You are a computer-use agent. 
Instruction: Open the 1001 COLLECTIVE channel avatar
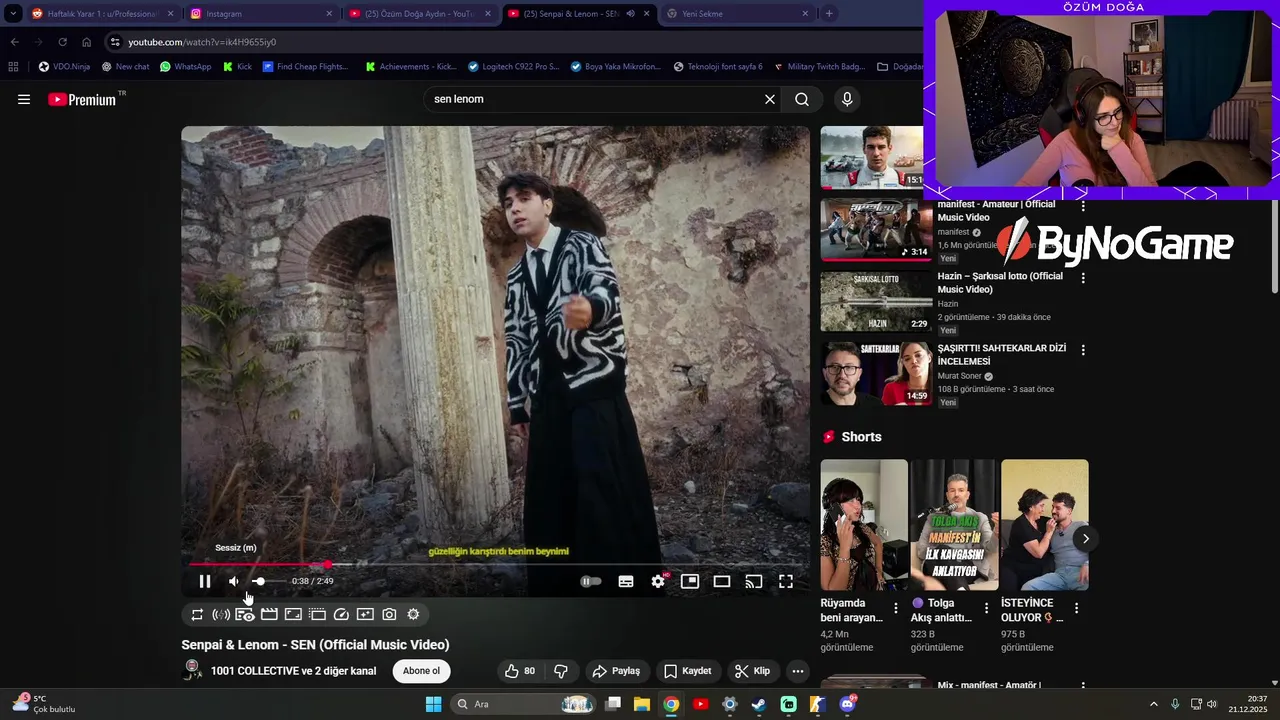pyautogui.click(x=192, y=670)
